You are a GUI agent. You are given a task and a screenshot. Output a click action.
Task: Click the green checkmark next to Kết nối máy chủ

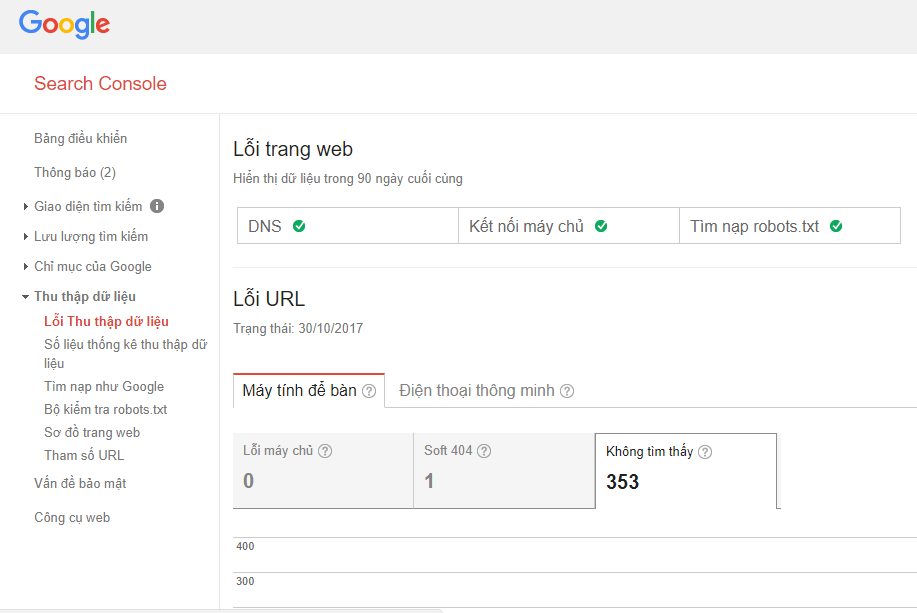click(x=601, y=226)
